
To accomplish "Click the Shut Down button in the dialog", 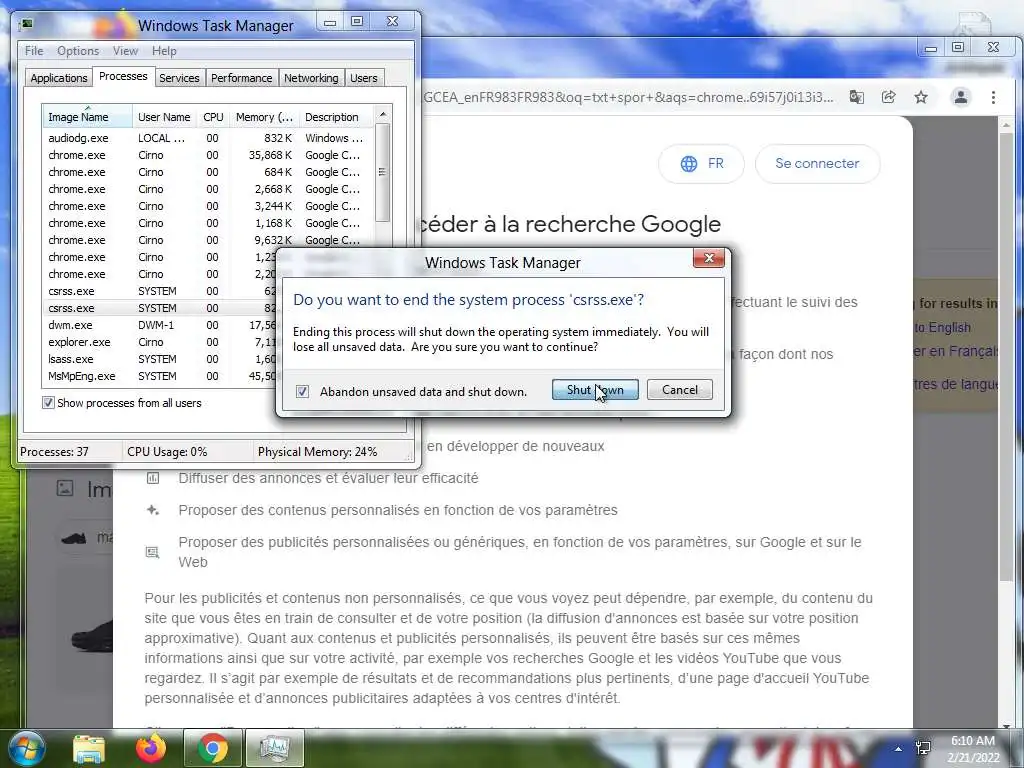I will 595,390.
